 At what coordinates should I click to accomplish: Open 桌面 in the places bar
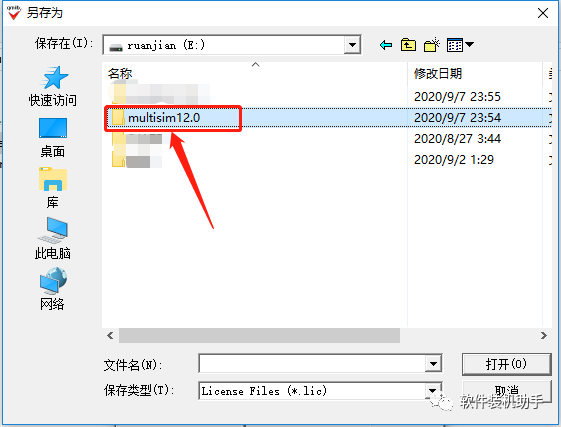[x=53, y=138]
